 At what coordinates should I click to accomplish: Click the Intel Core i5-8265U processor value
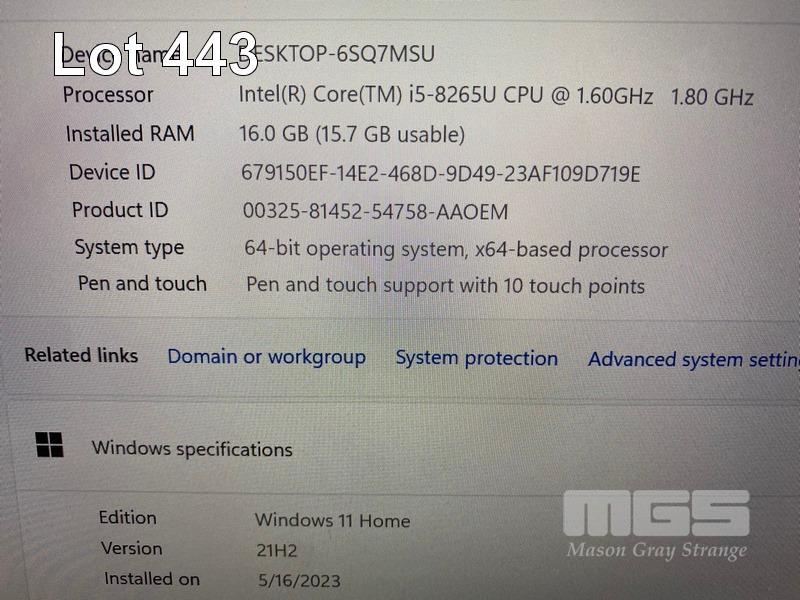pos(496,95)
